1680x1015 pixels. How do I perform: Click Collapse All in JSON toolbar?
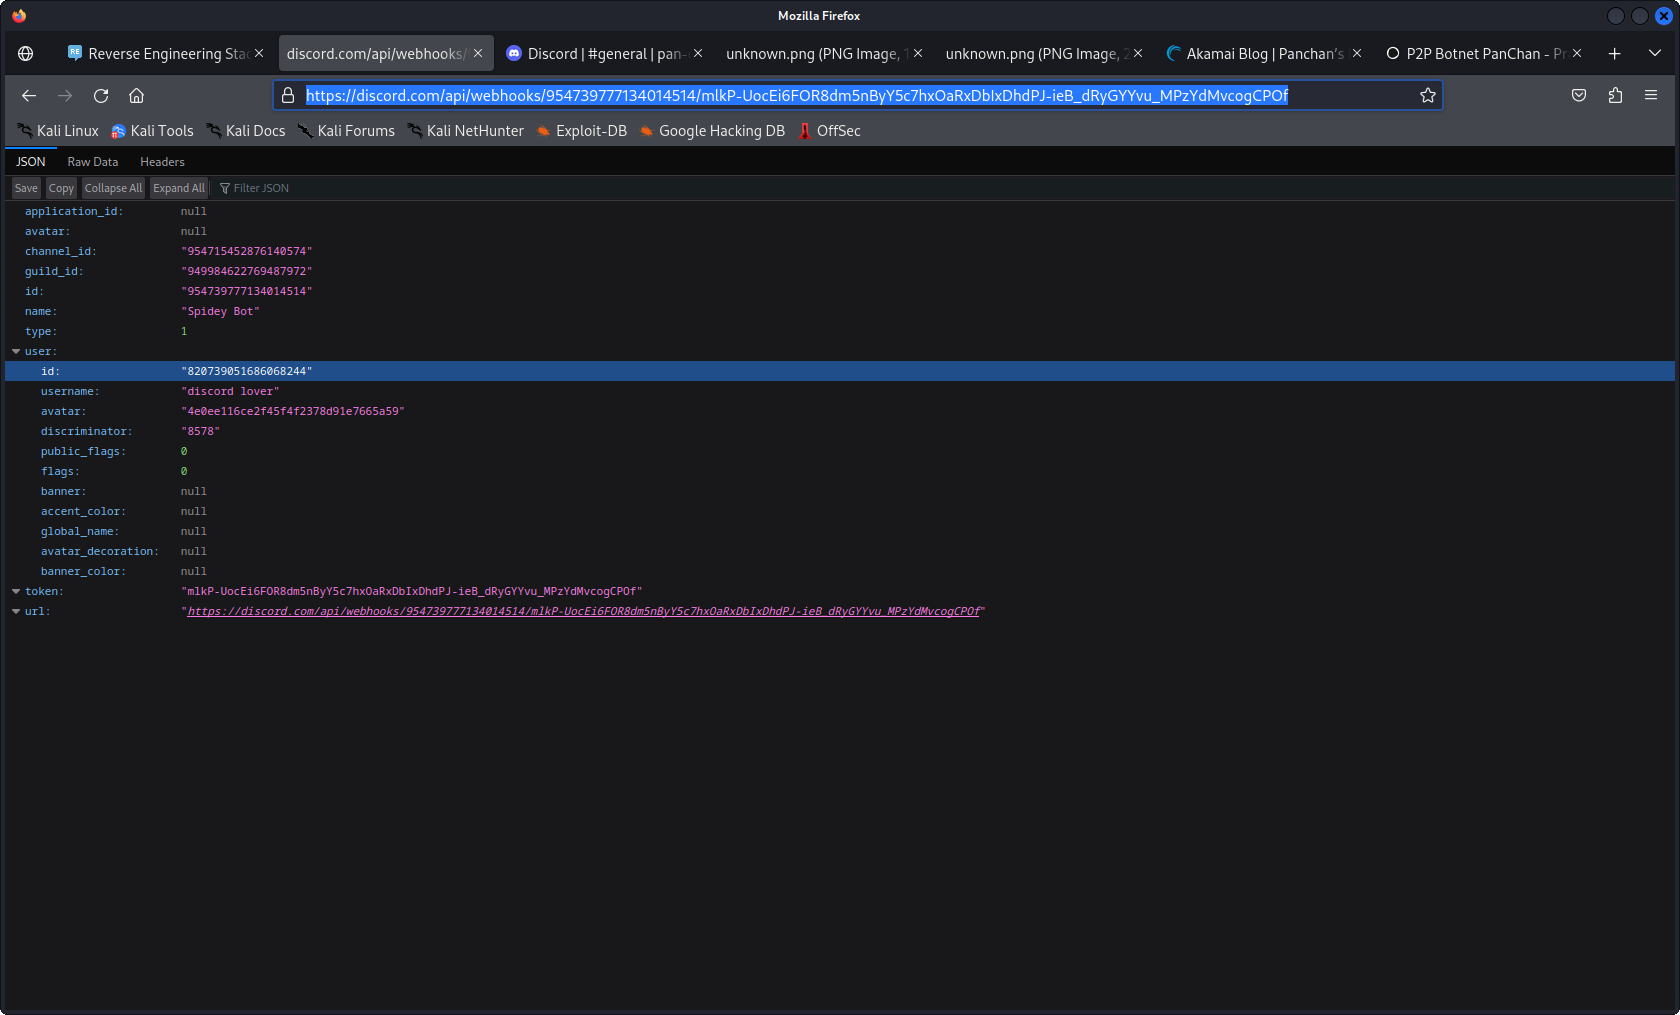(113, 188)
